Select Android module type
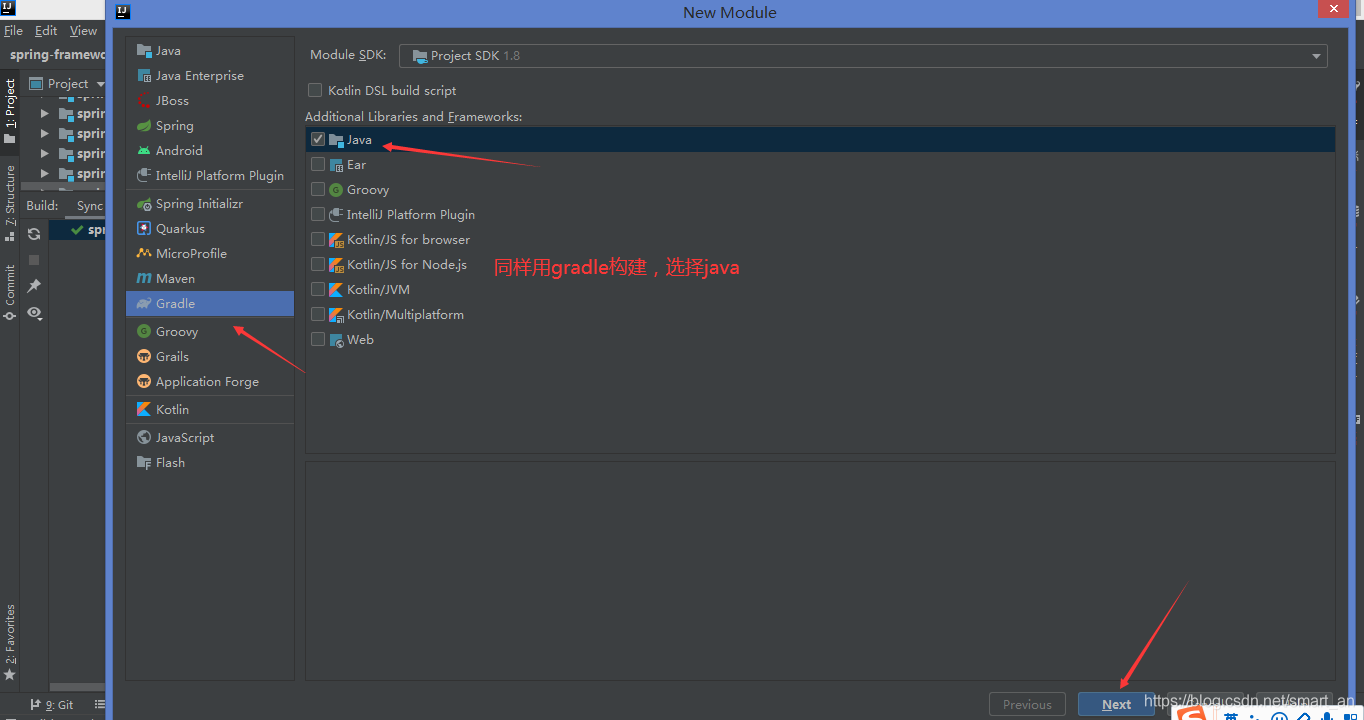 click(210, 150)
